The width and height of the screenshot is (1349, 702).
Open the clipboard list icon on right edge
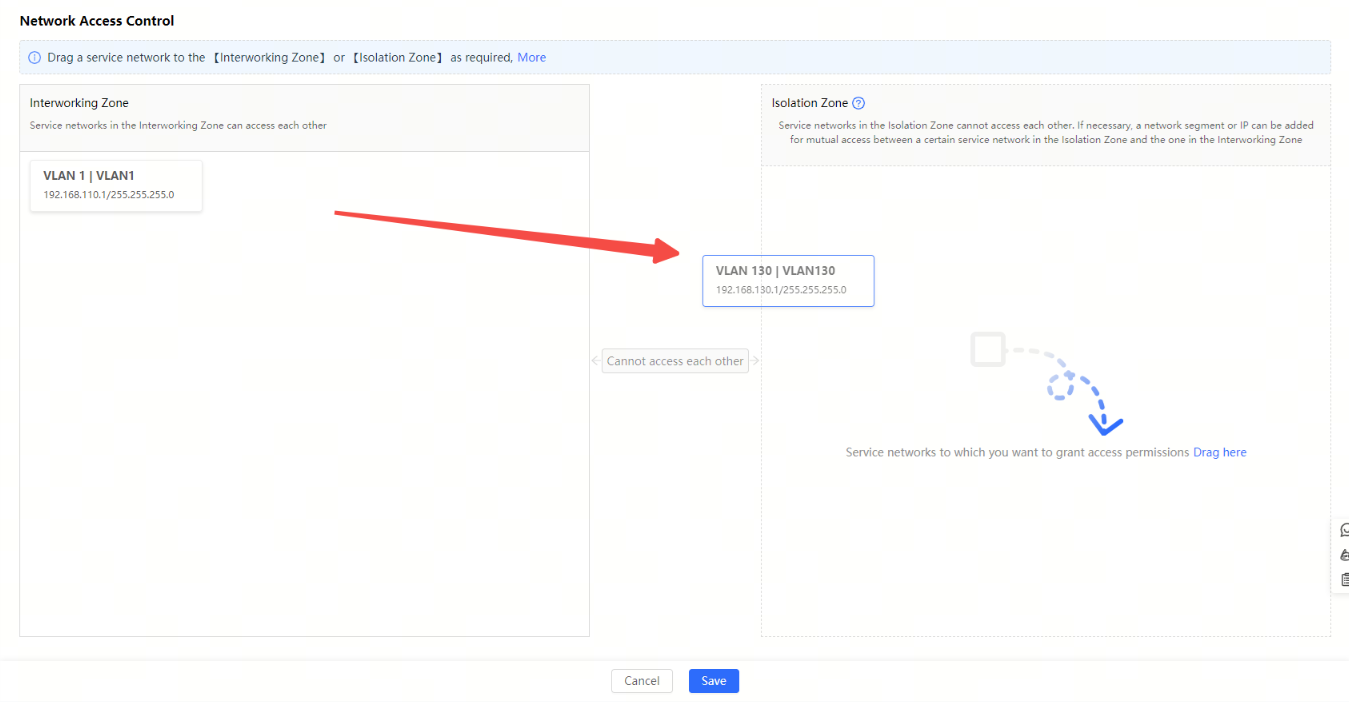[1343, 580]
